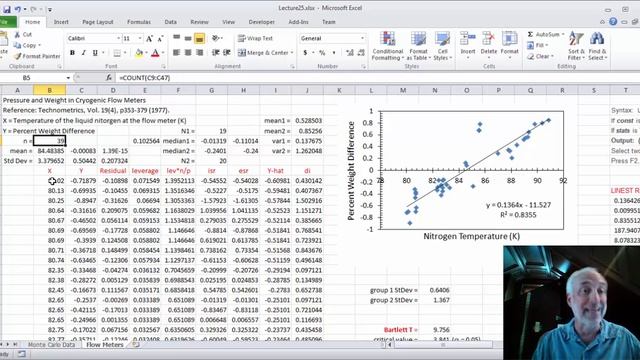Select cell B5 containing 39
Screen dimensions: 640x360
[49, 141]
